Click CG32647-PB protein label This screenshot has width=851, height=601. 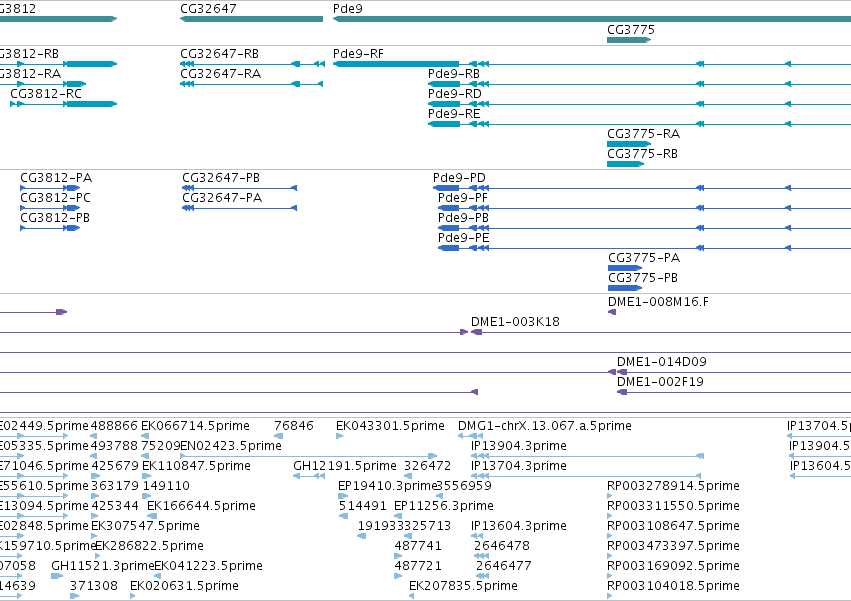(221, 178)
